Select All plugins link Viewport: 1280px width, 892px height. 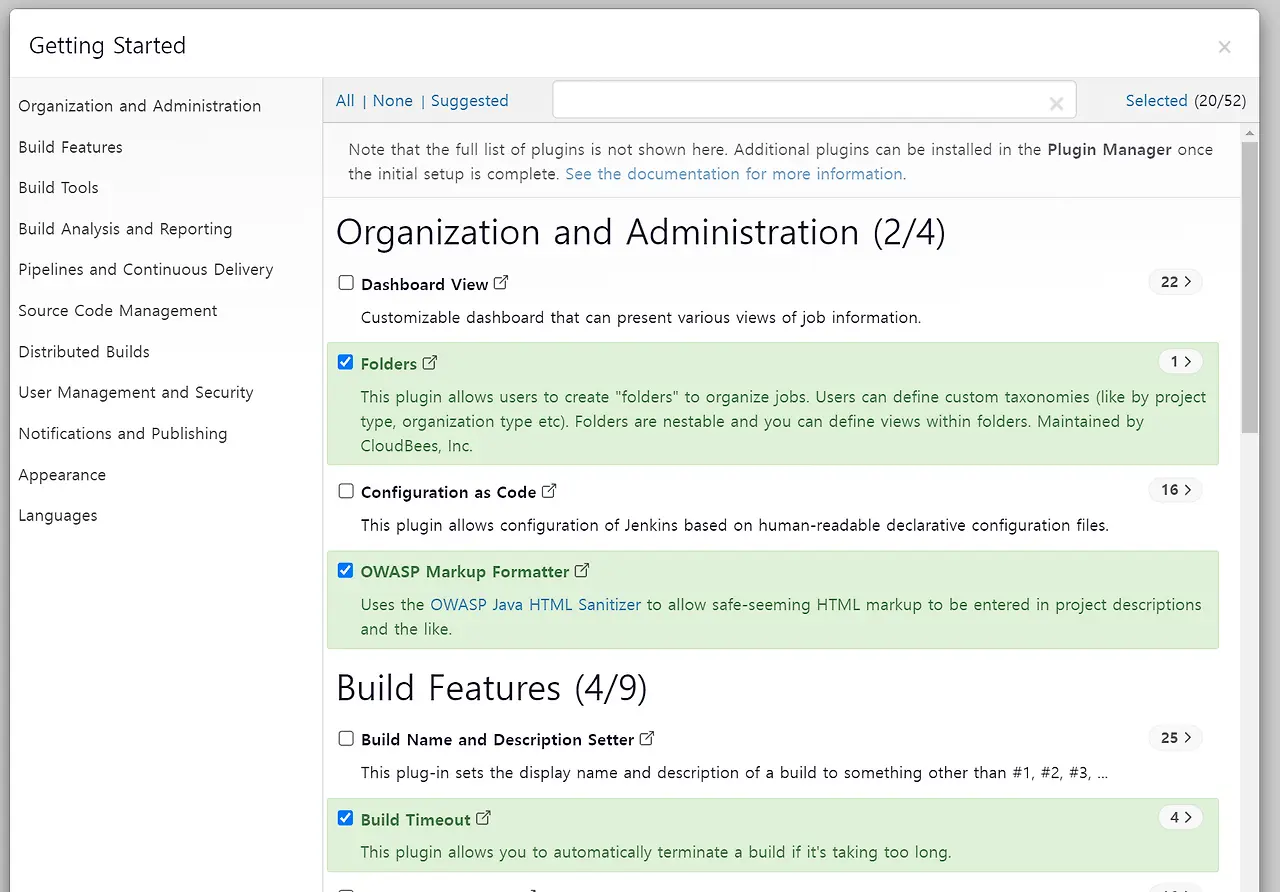point(345,101)
